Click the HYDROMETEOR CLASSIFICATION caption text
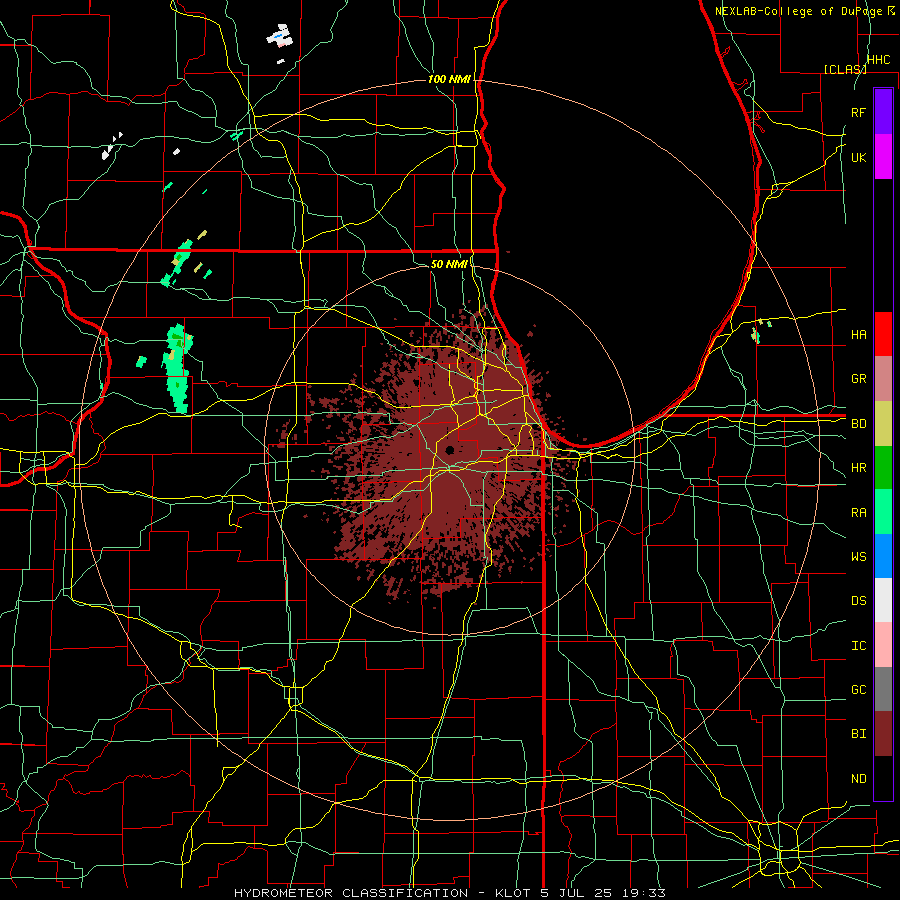Screen dimensions: 900x900 pyautogui.click(x=351, y=893)
